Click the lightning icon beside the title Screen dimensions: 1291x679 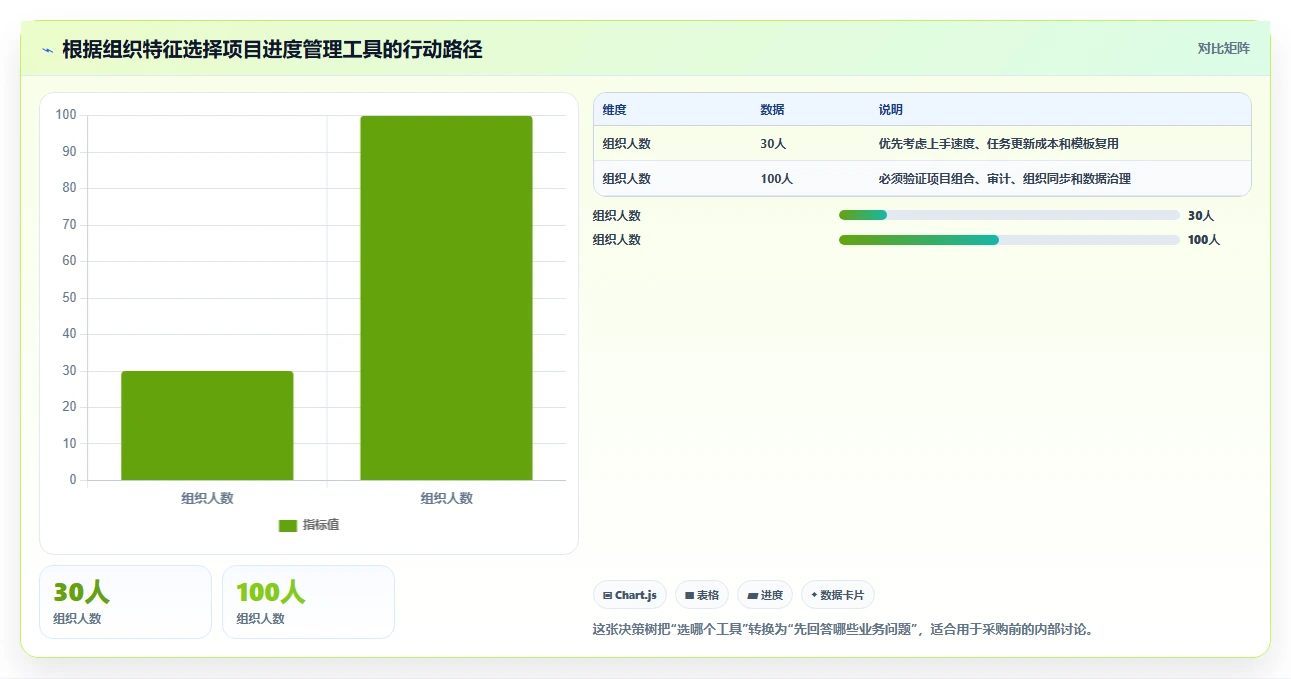pos(47,50)
